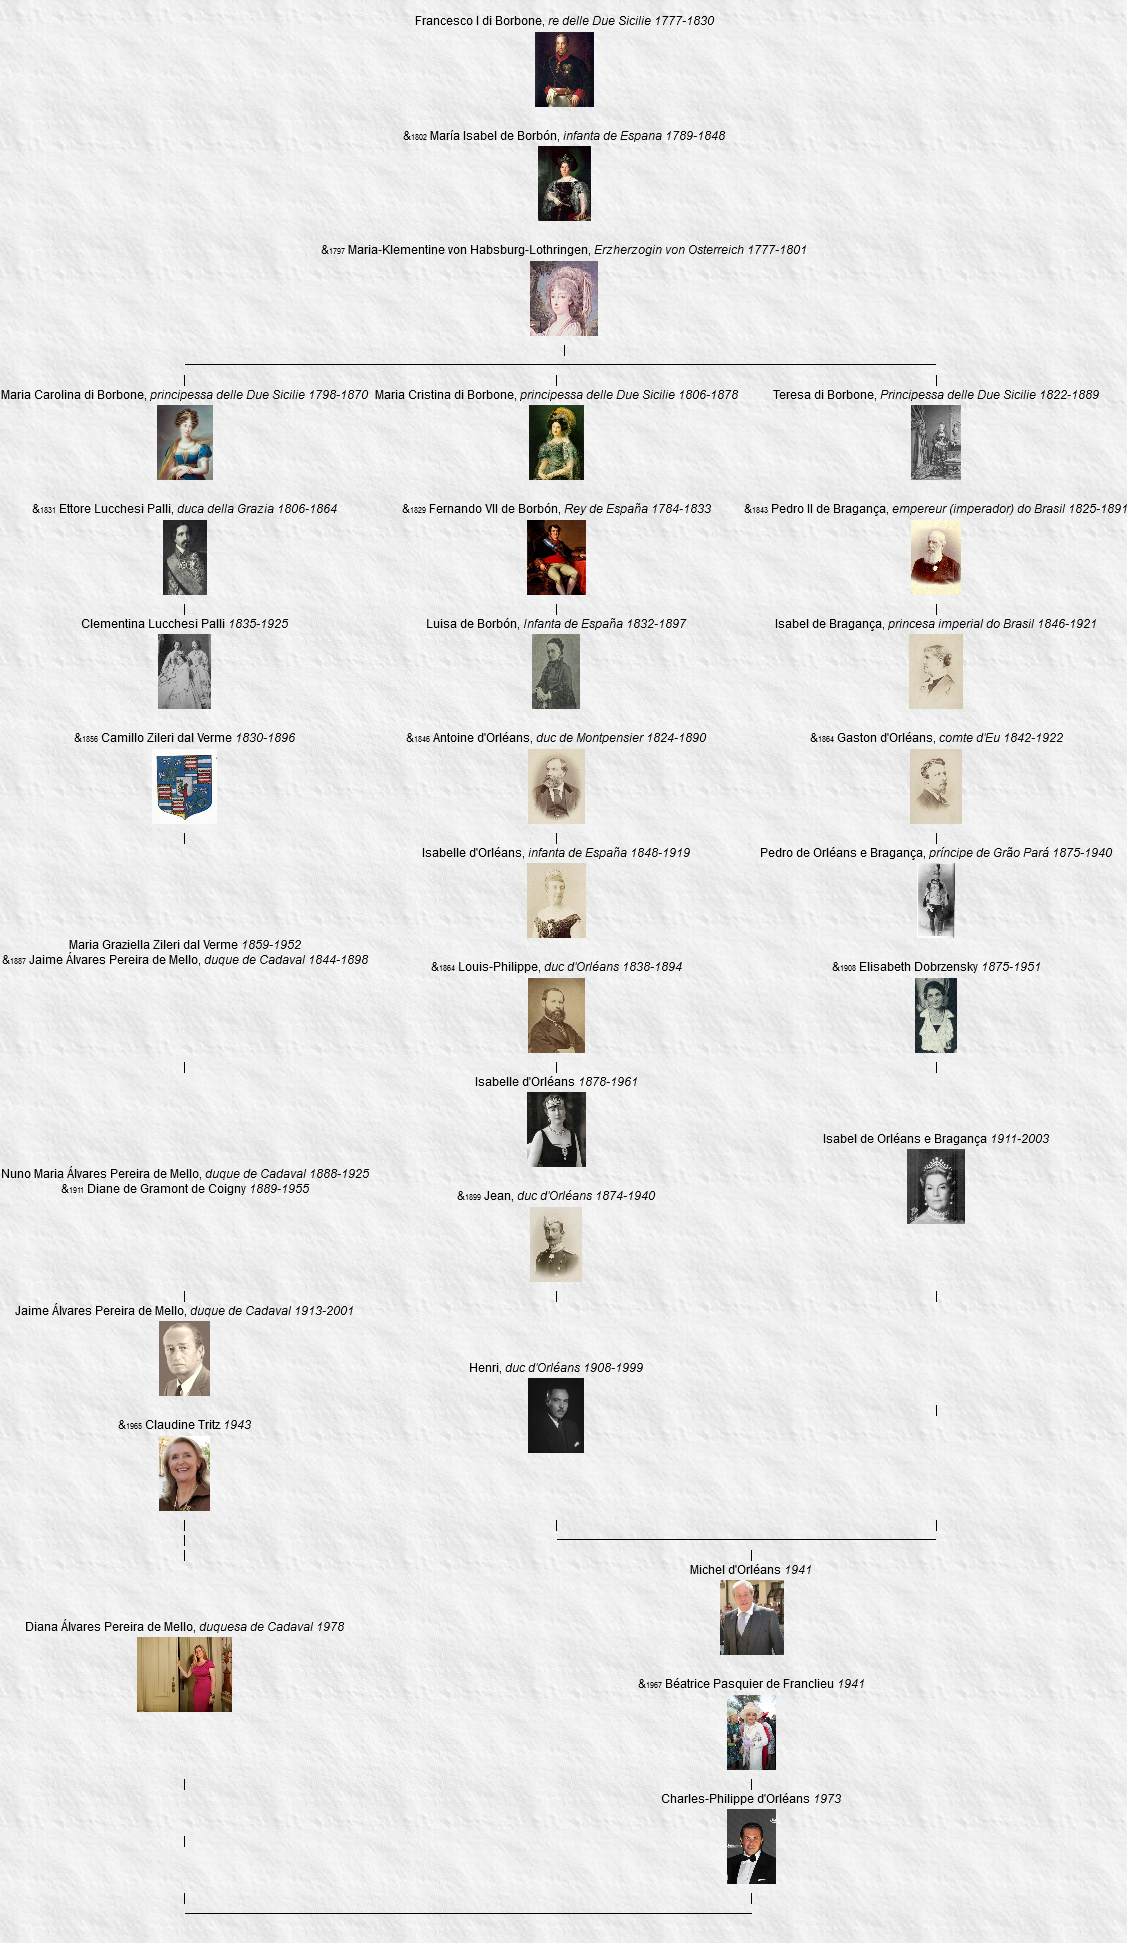Open Maria Graziella Zileri dal Verme link

click(153, 944)
